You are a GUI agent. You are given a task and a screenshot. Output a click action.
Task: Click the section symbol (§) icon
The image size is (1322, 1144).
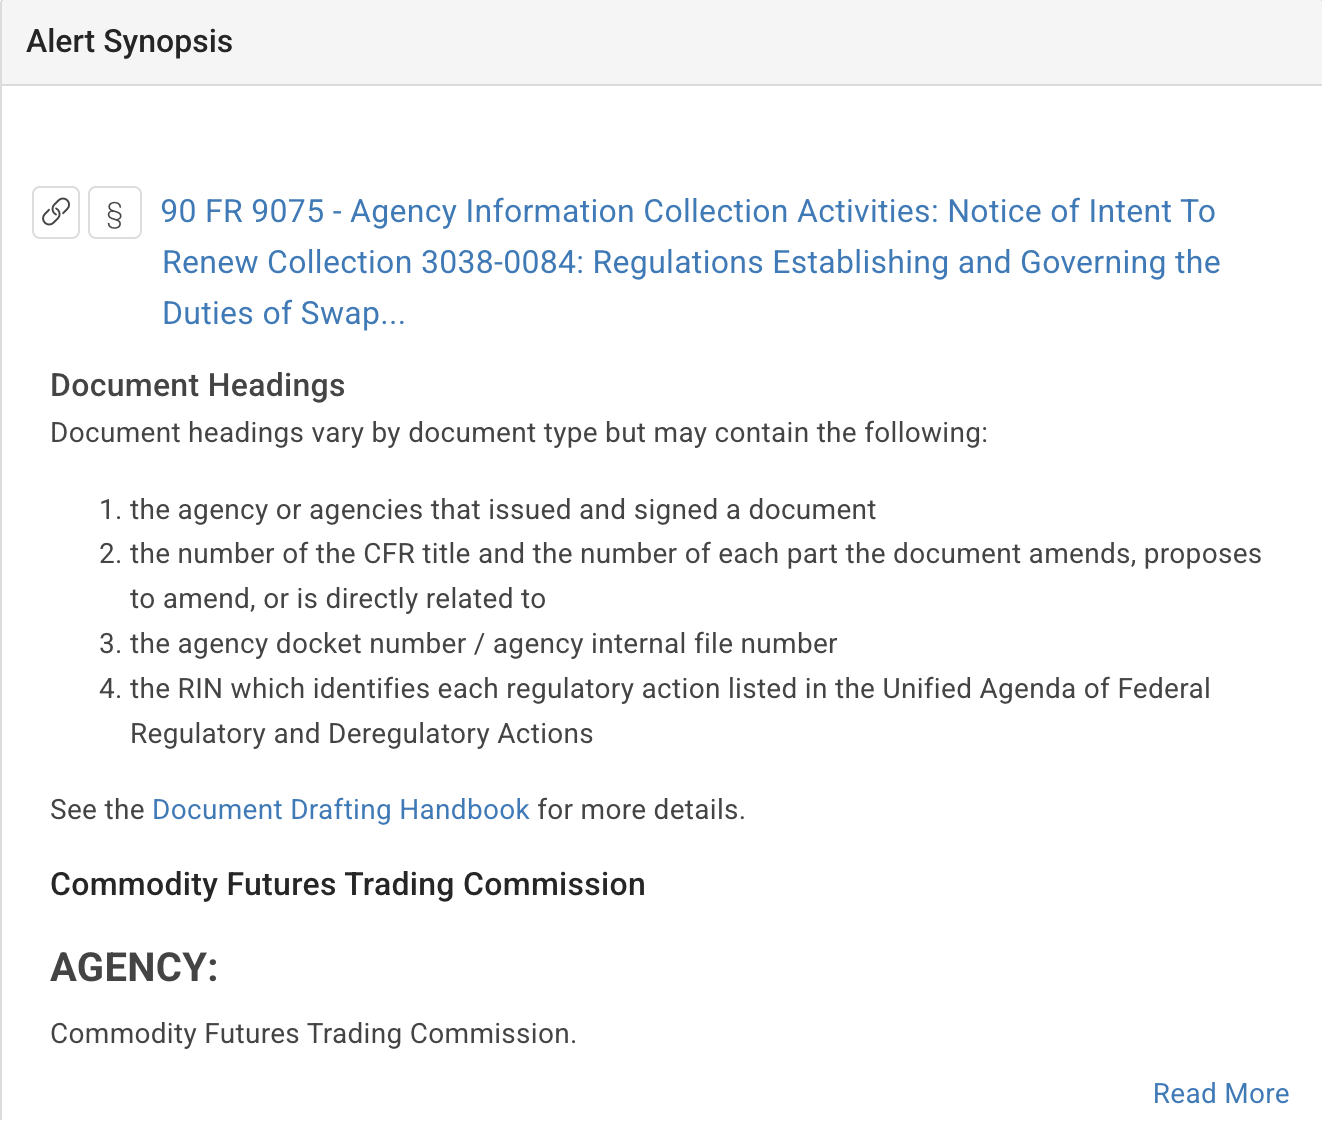[x=115, y=213]
